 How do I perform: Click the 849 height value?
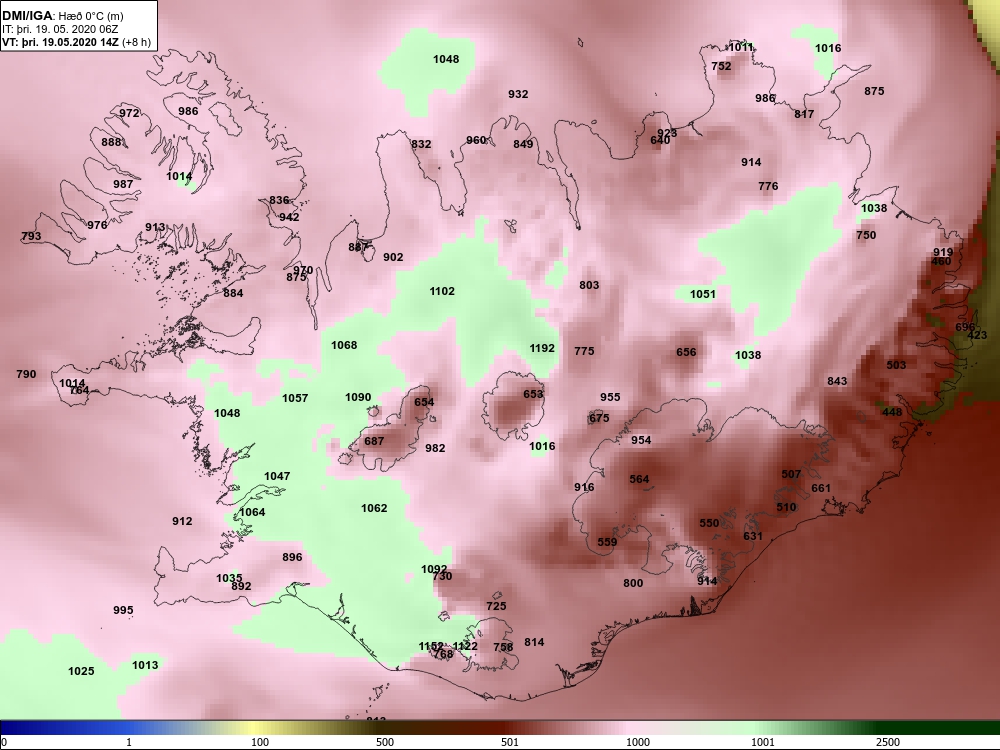[x=523, y=144]
